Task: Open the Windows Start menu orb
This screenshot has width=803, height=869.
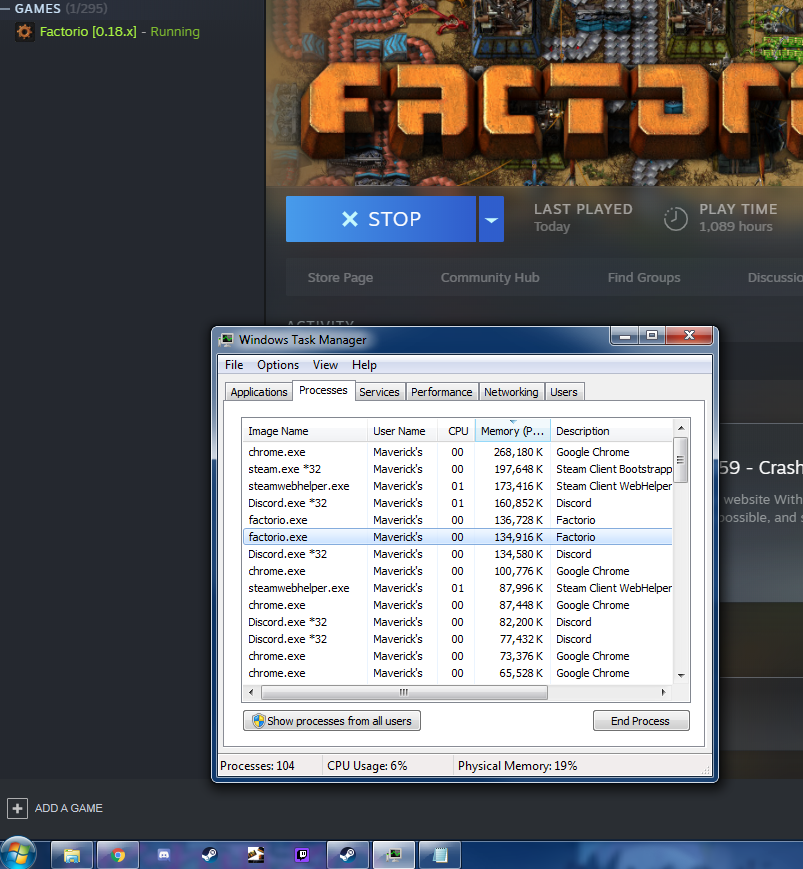Action: click(19, 853)
